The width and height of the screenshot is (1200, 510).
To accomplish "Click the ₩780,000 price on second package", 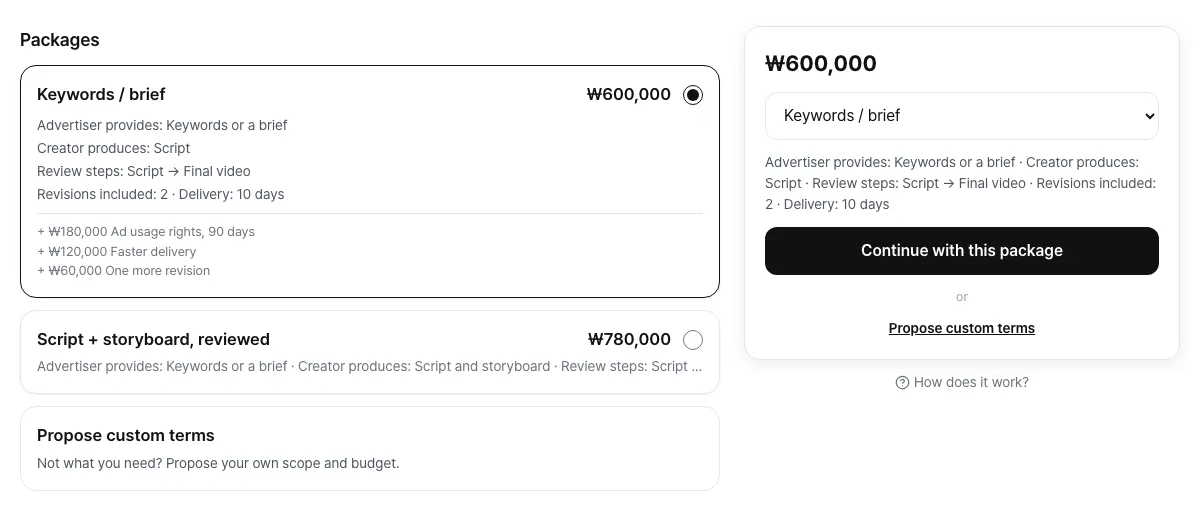I will point(629,340).
